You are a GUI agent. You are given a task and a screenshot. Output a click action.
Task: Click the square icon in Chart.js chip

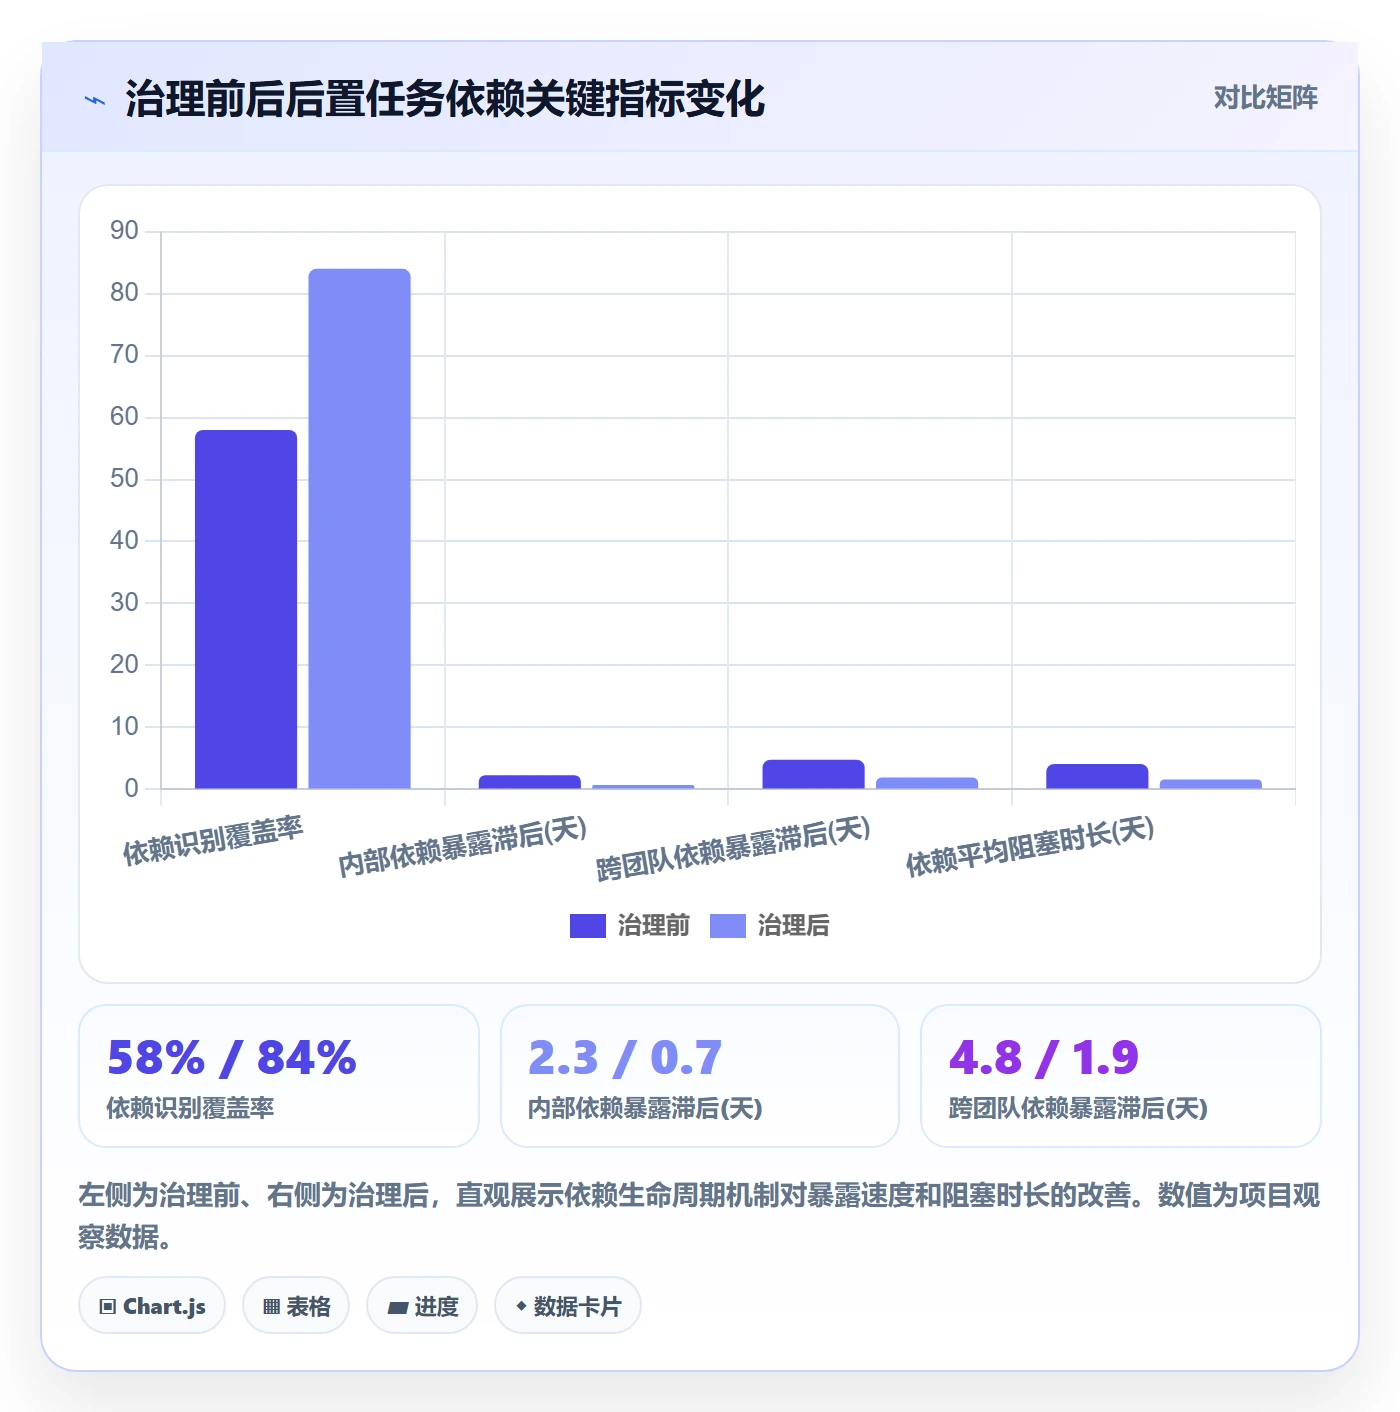[x=108, y=1307]
